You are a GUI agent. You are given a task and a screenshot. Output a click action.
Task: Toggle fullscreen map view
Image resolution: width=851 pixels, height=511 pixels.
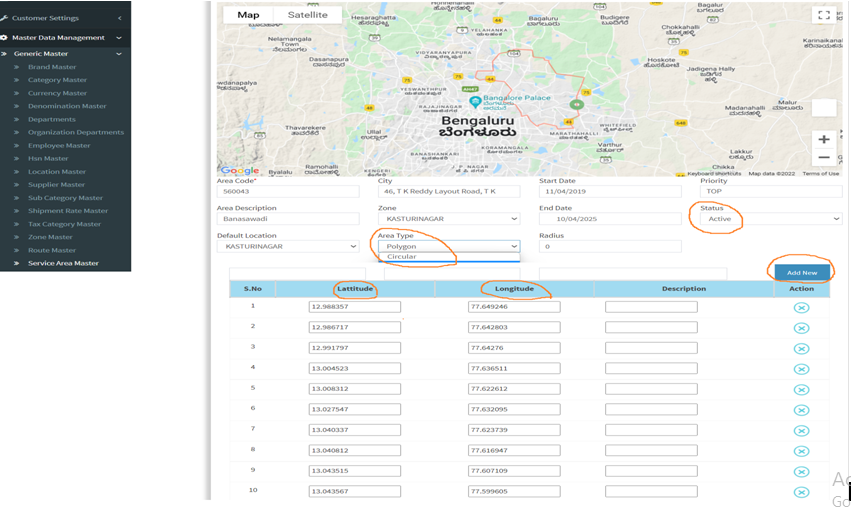(x=824, y=15)
